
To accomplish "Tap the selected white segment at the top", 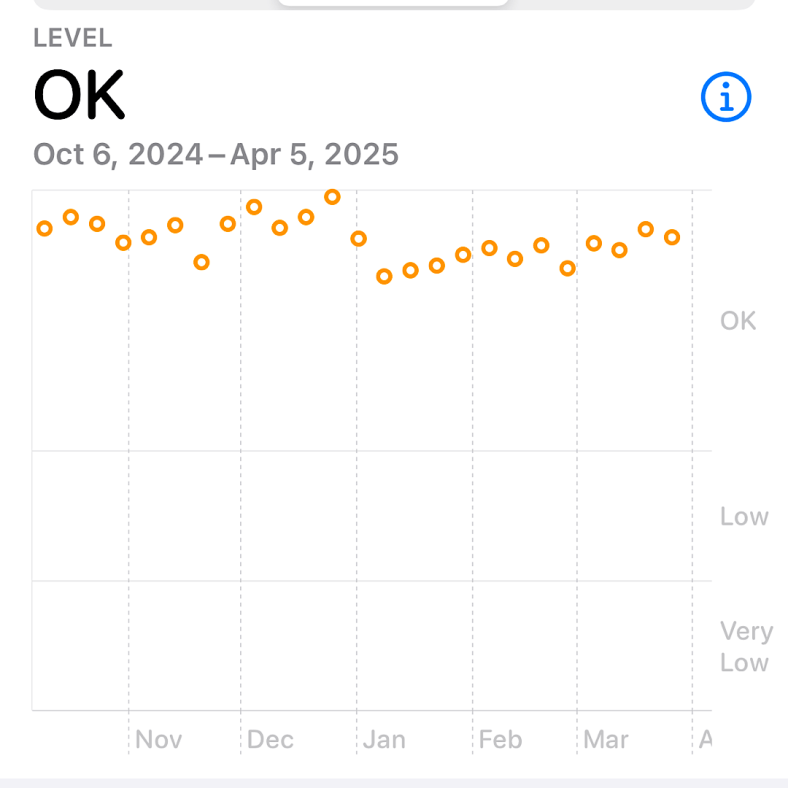I will [x=392, y=3].
